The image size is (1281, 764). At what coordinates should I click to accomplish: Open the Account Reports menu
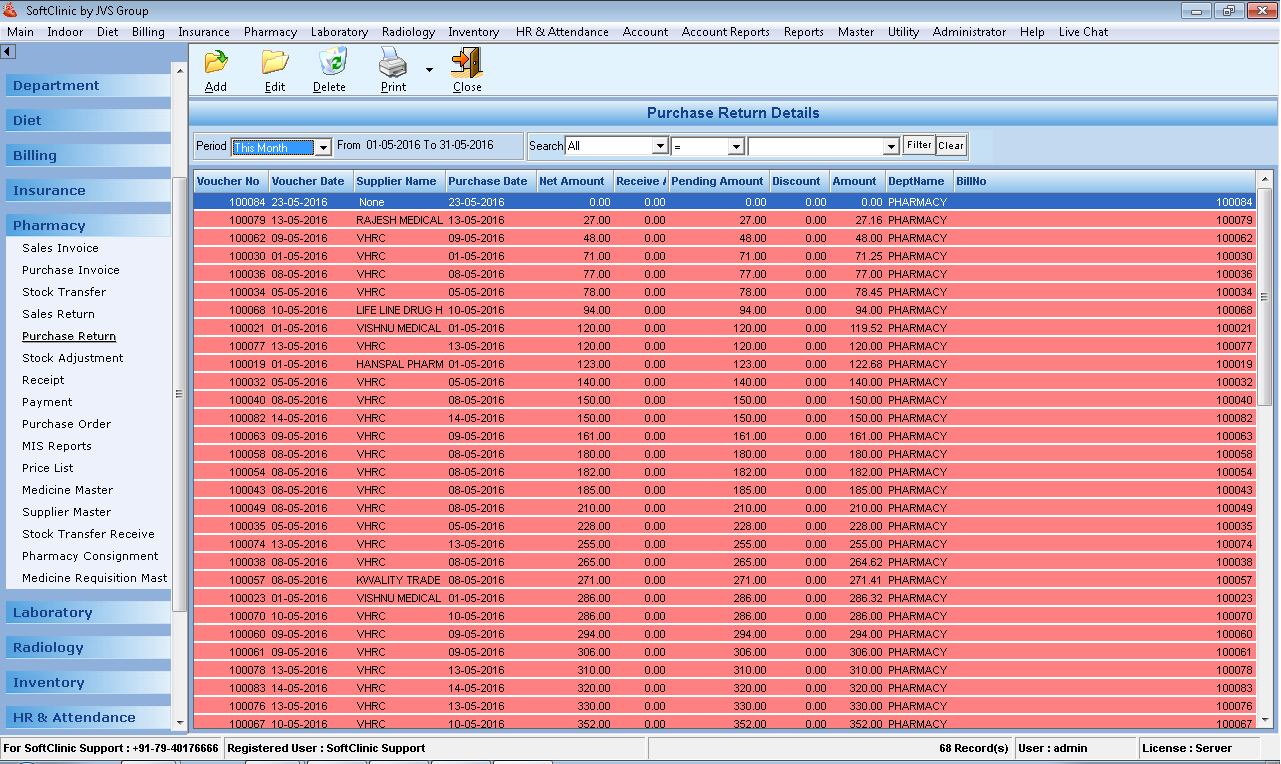click(x=725, y=32)
